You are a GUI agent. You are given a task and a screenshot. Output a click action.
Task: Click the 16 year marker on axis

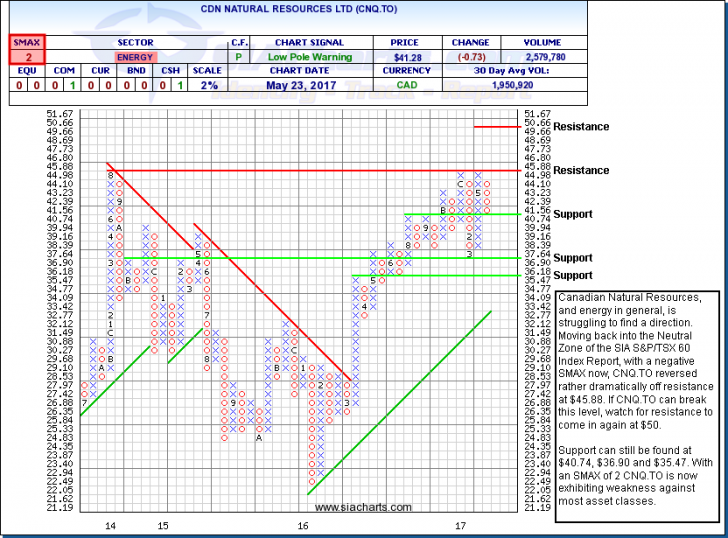click(301, 524)
